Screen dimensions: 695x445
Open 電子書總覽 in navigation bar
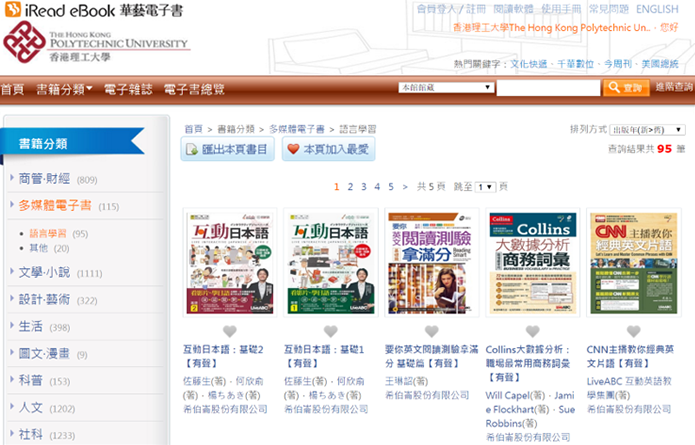coord(194,90)
